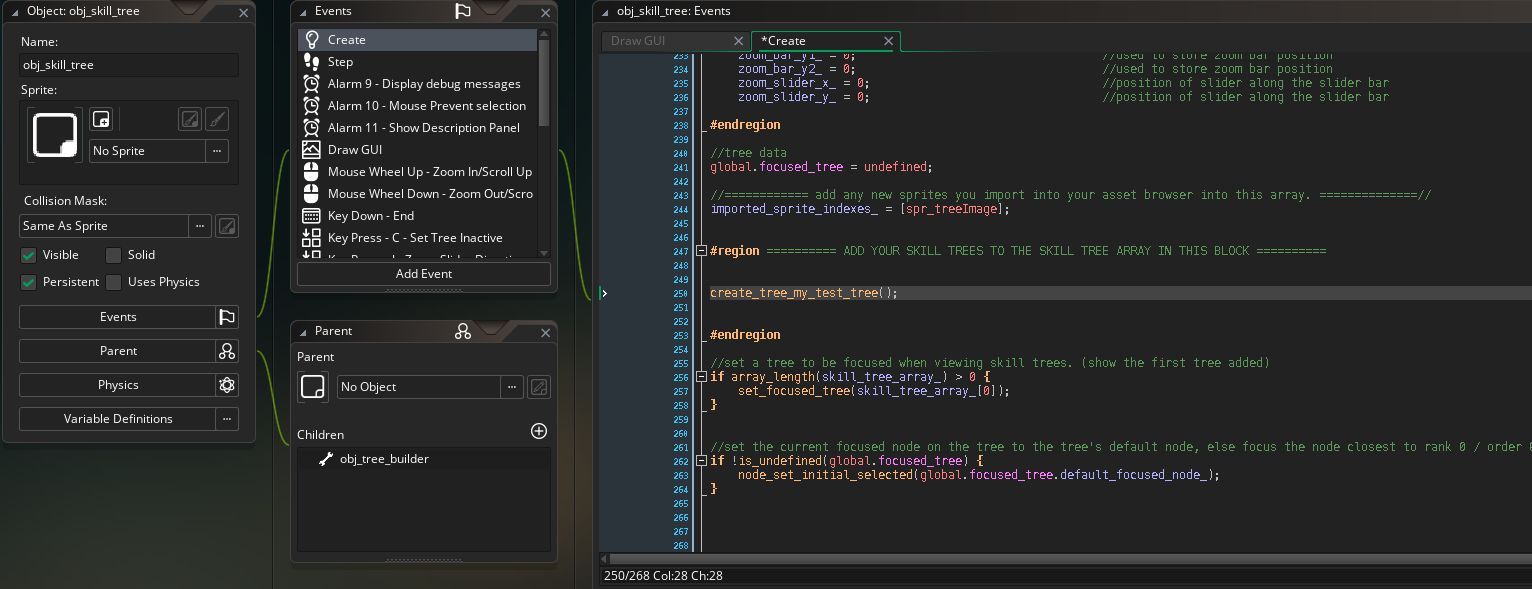Click the Parent button in the object panel
Viewport: 1532px width, 589px height.
click(x=117, y=351)
